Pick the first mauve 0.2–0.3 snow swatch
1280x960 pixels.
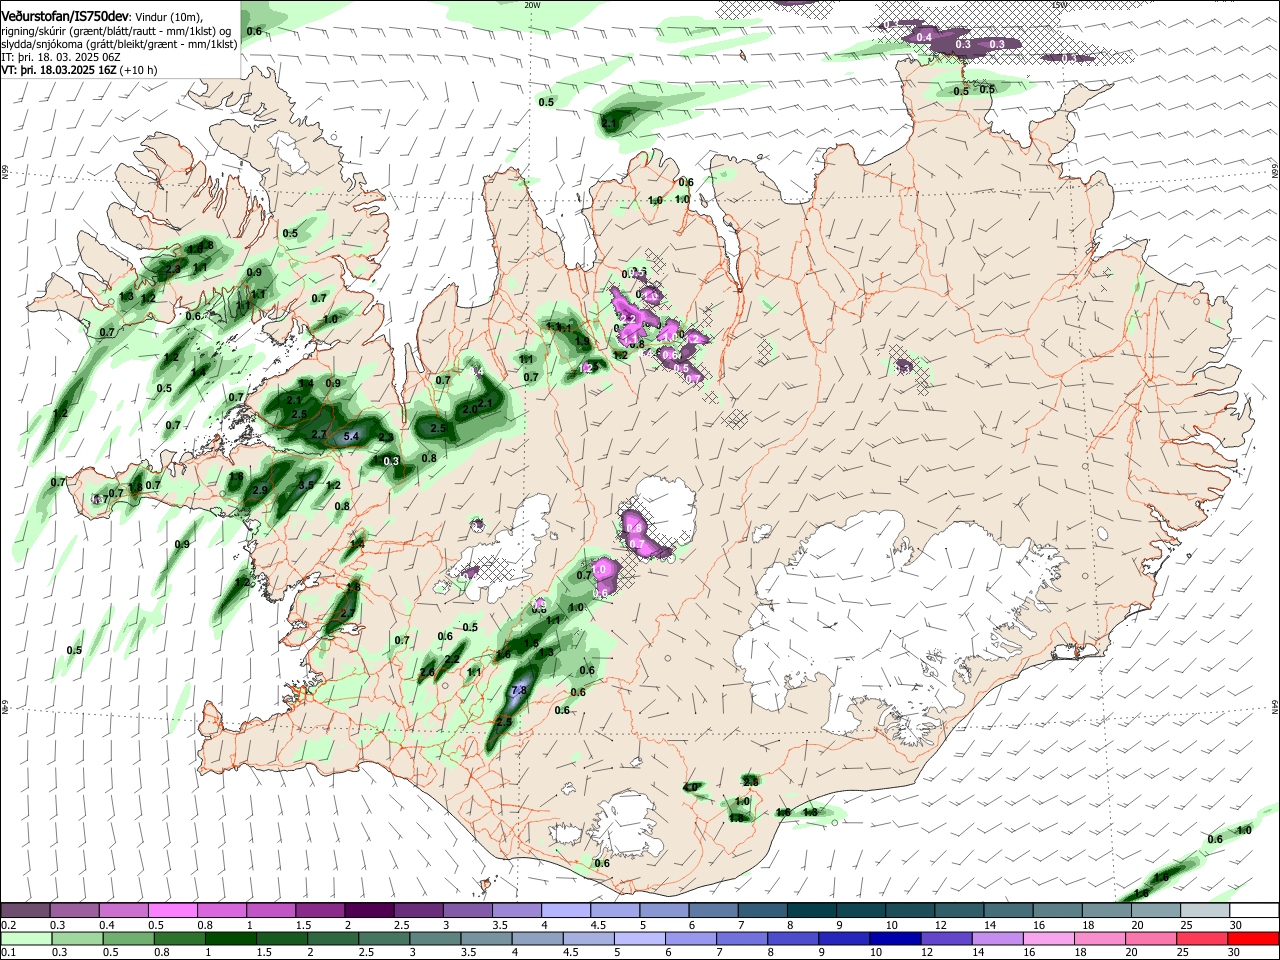[25, 911]
